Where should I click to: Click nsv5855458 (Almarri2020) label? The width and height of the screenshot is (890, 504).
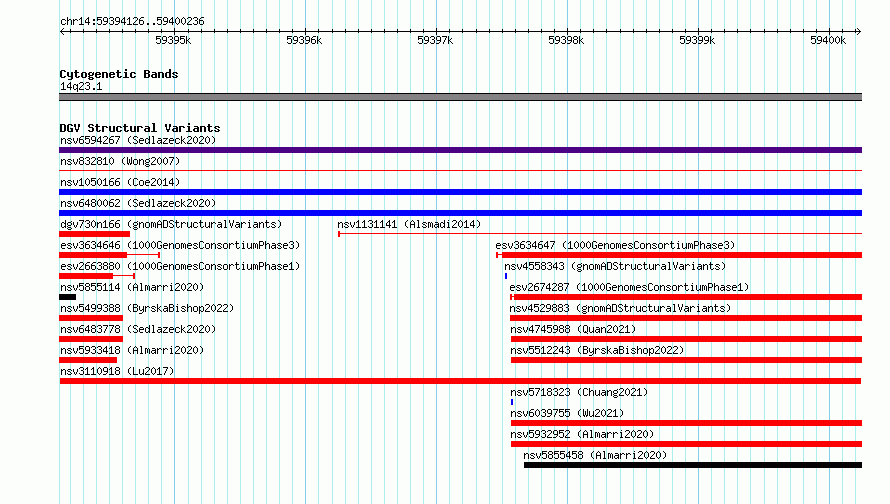tap(595, 455)
